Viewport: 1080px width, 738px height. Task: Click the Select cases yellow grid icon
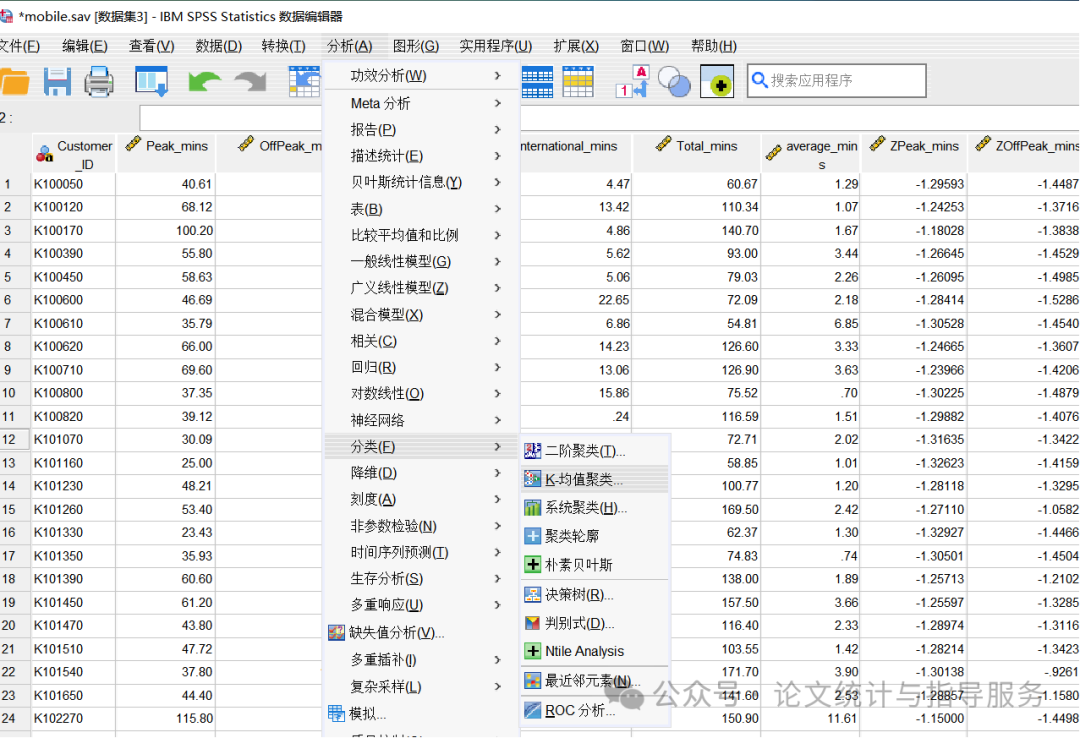pos(578,81)
